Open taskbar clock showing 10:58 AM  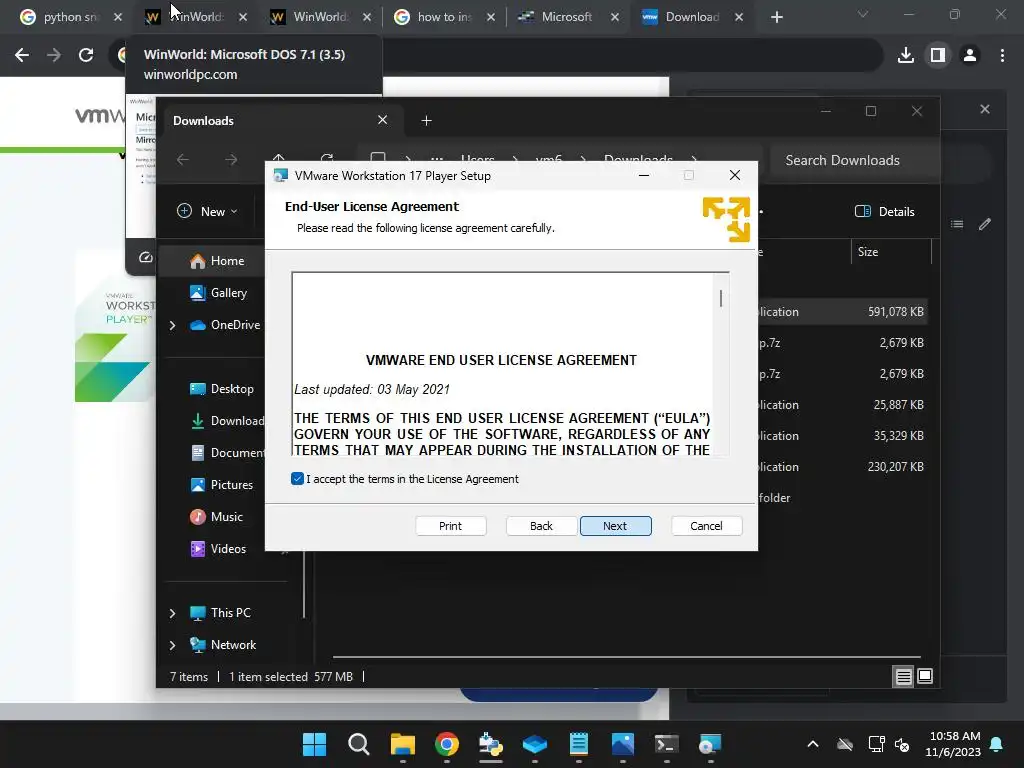tap(953, 744)
